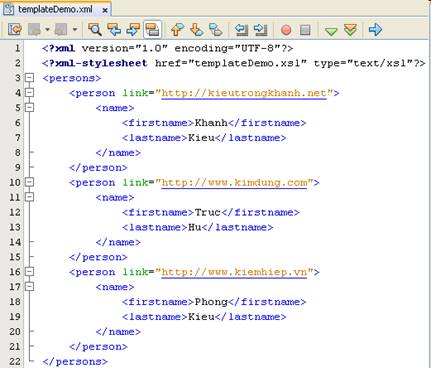
Task: Collapse the person fold on line 10
Action: [30, 182]
